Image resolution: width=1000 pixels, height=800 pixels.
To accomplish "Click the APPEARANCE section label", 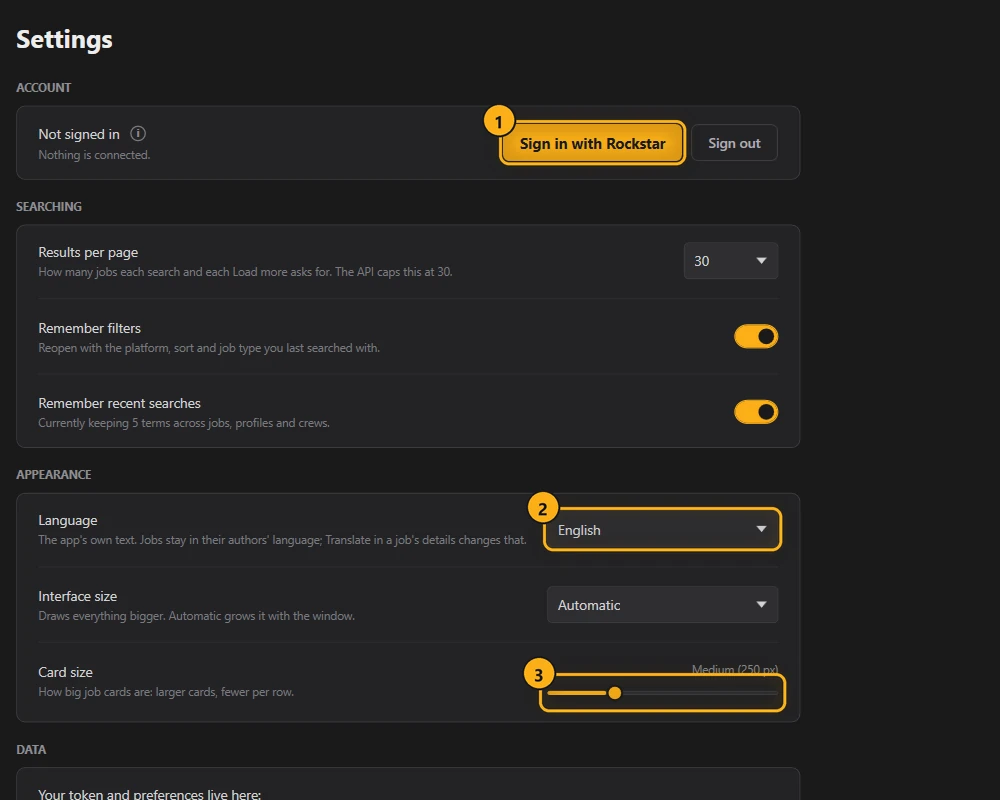I will [54, 475].
